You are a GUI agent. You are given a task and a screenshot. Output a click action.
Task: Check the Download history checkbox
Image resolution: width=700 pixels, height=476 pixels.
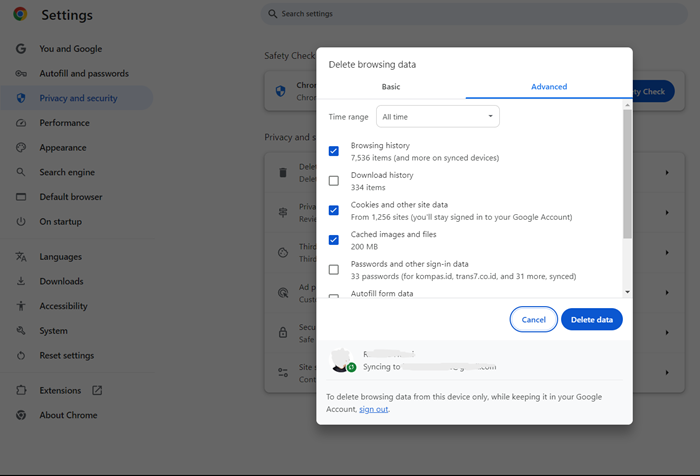tap(333, 180)
